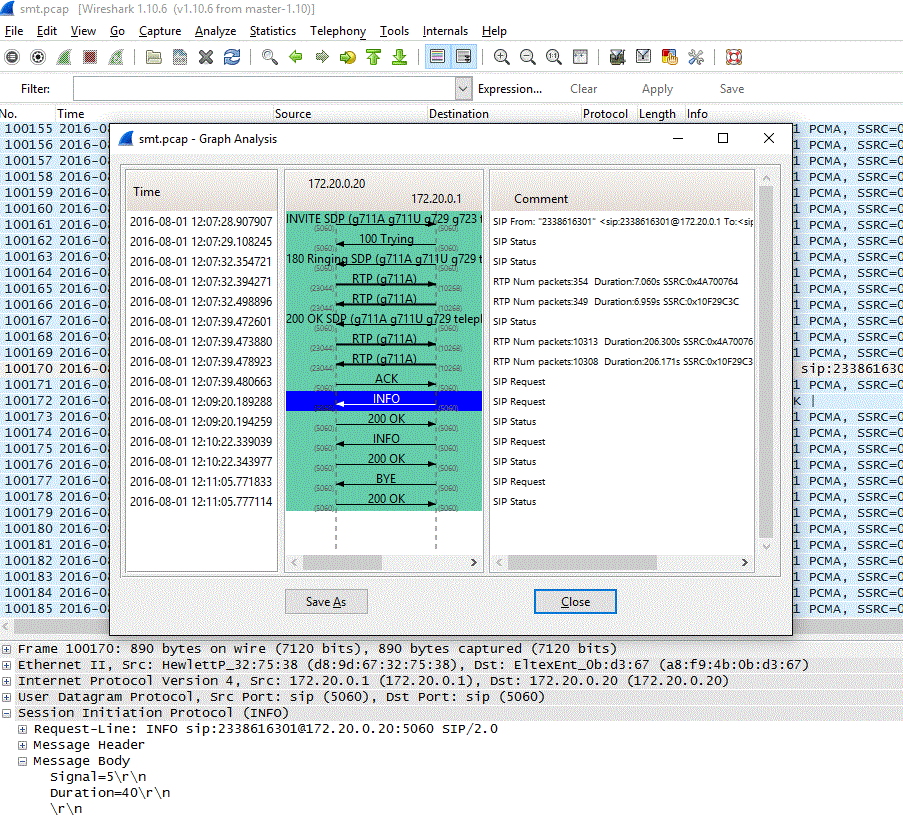Restart the running capture icon

pyautogui.click(x=116, y=57)
